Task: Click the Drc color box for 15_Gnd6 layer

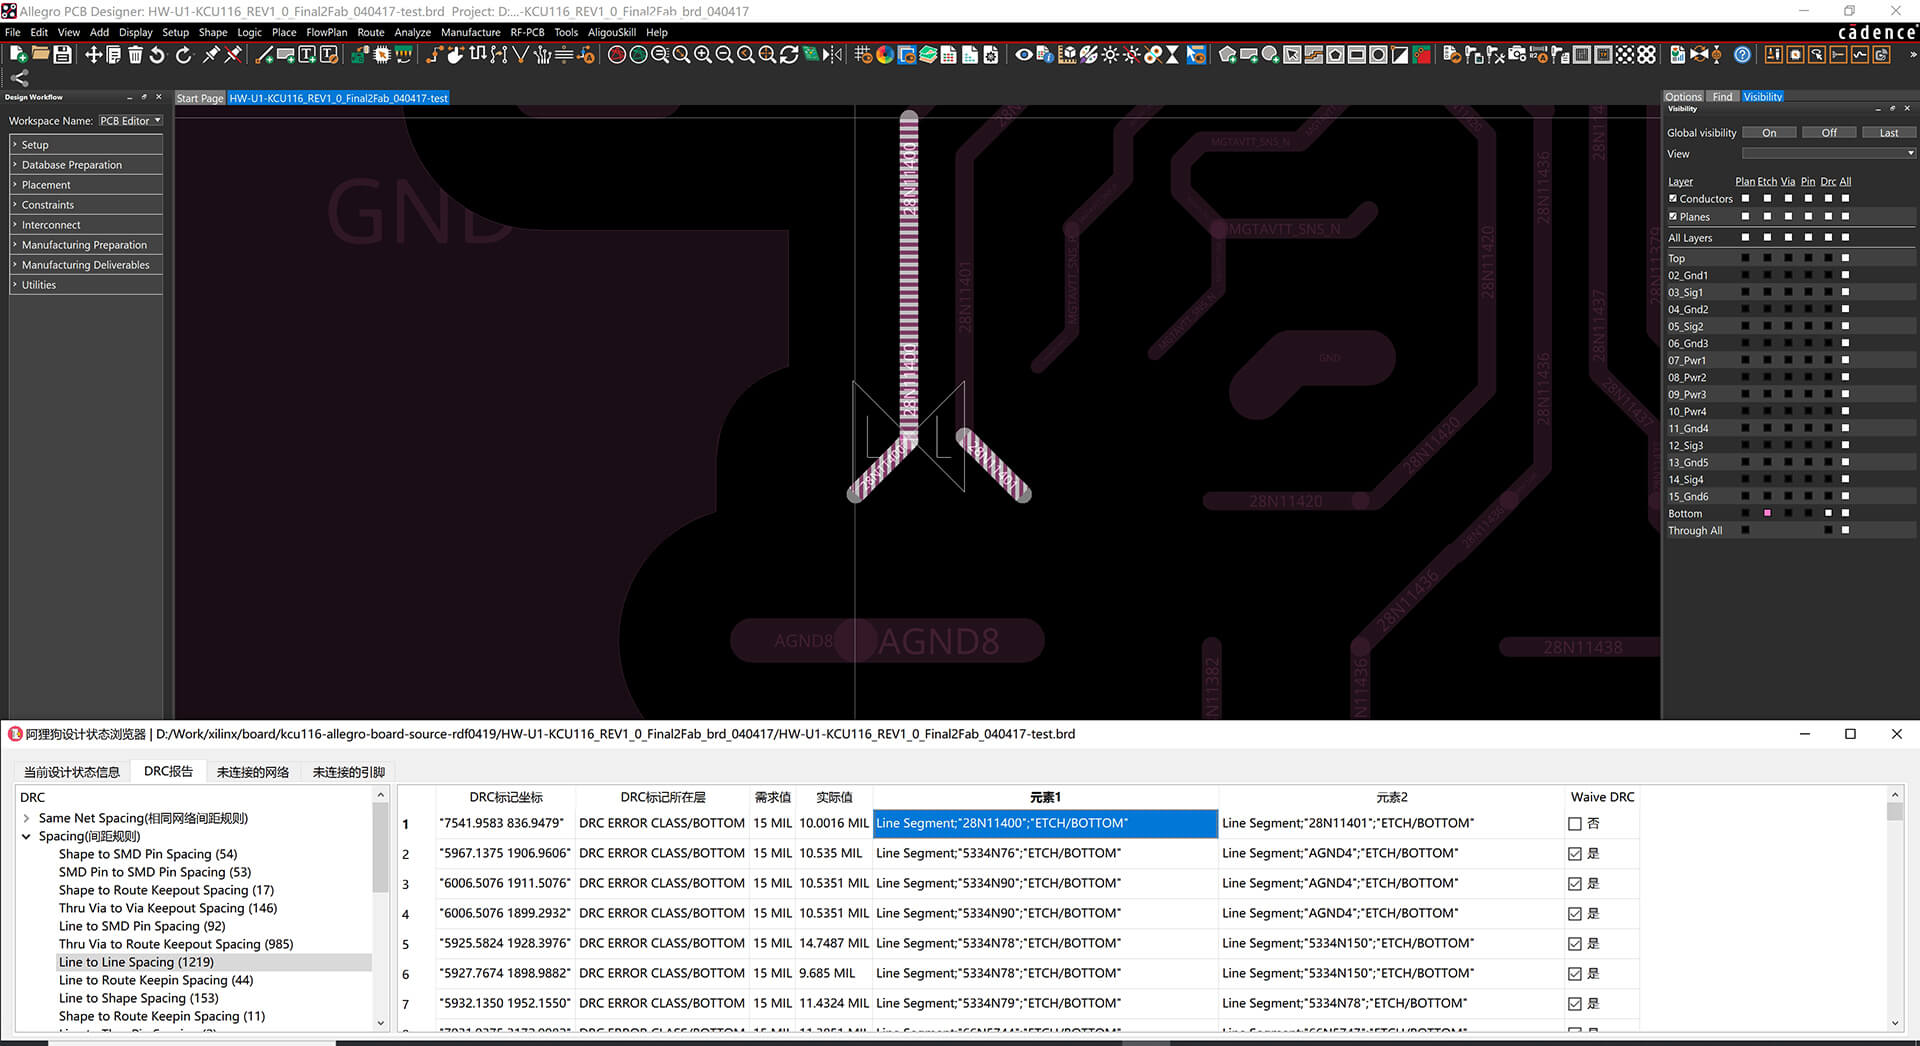Action: click(x=1828, y=496)
